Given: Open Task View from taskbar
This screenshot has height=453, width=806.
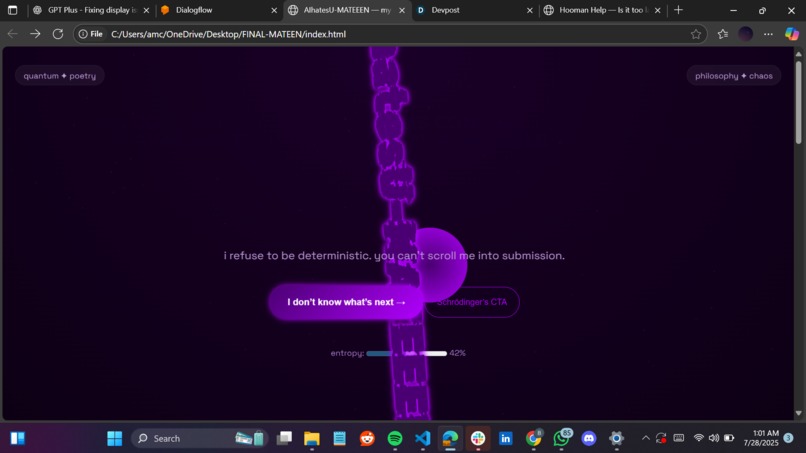Looking at the screenshot, I should click(x=284, y=439).
